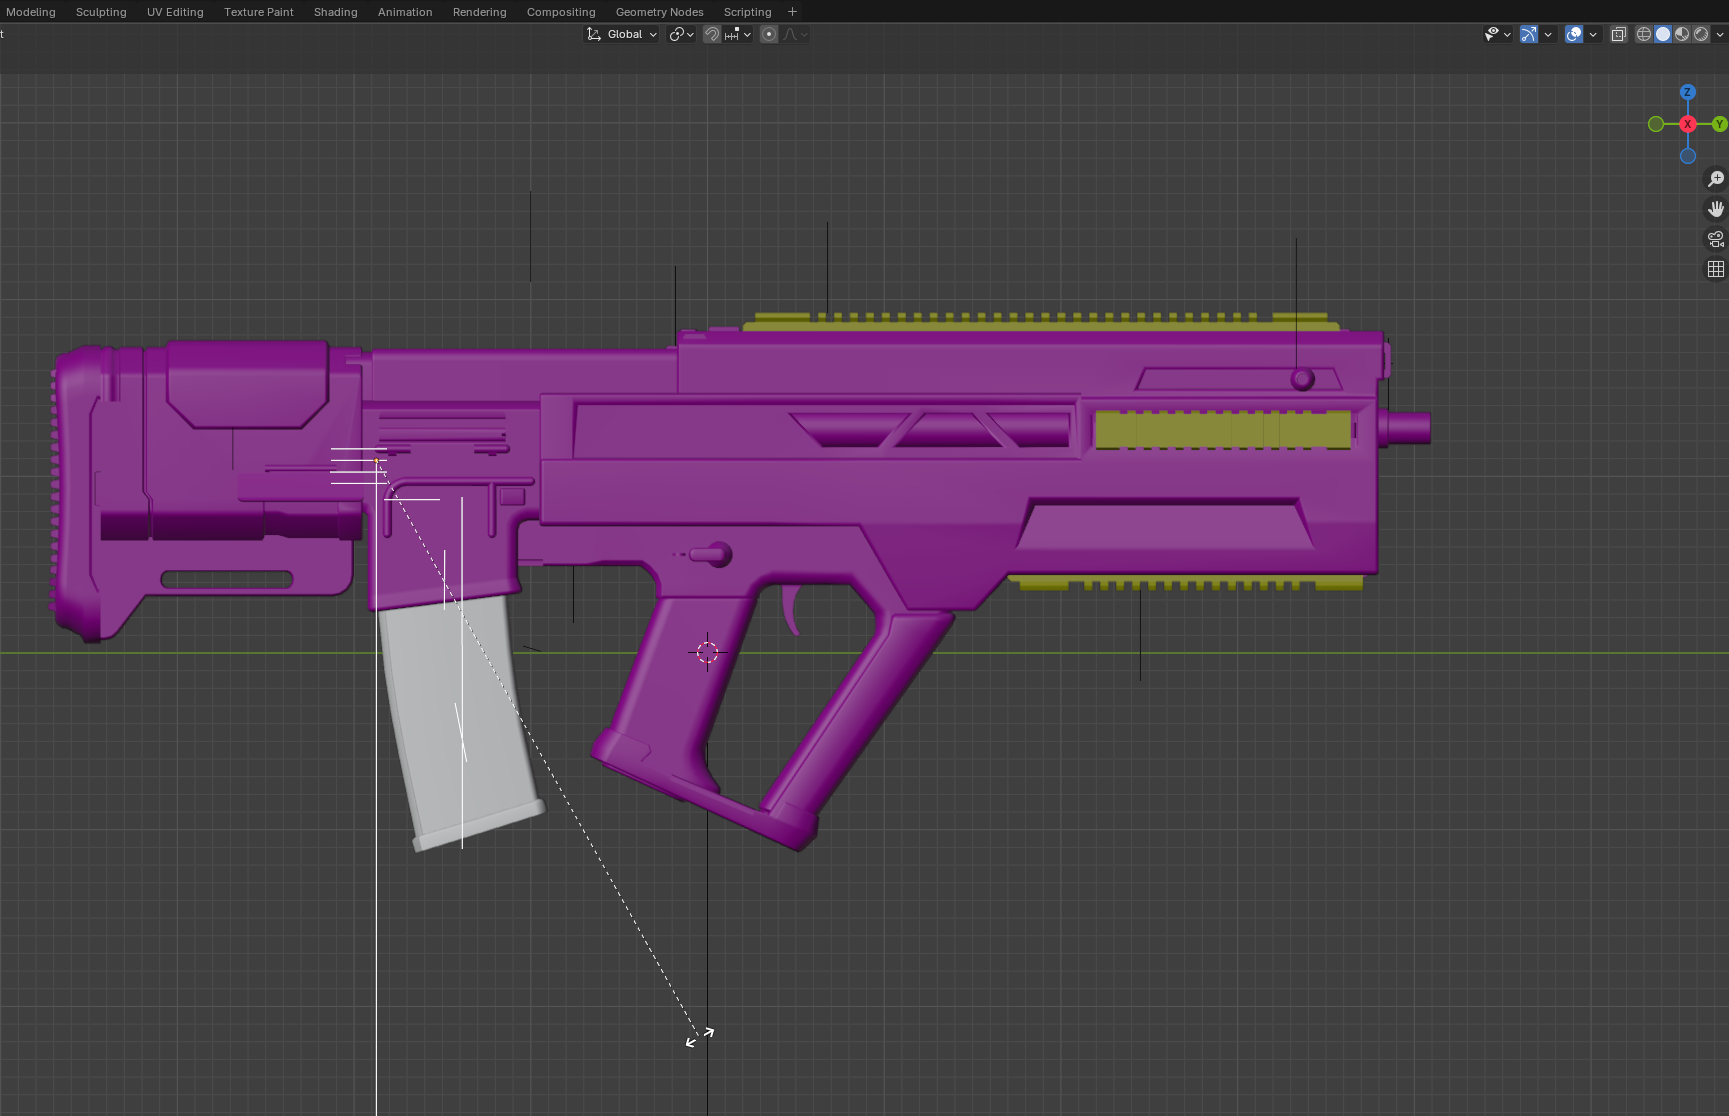The width and height of the screenshot is (1729, 1116).
Task: Open the Global transform orientation dropdown
Action: click(x=622, y=34)
